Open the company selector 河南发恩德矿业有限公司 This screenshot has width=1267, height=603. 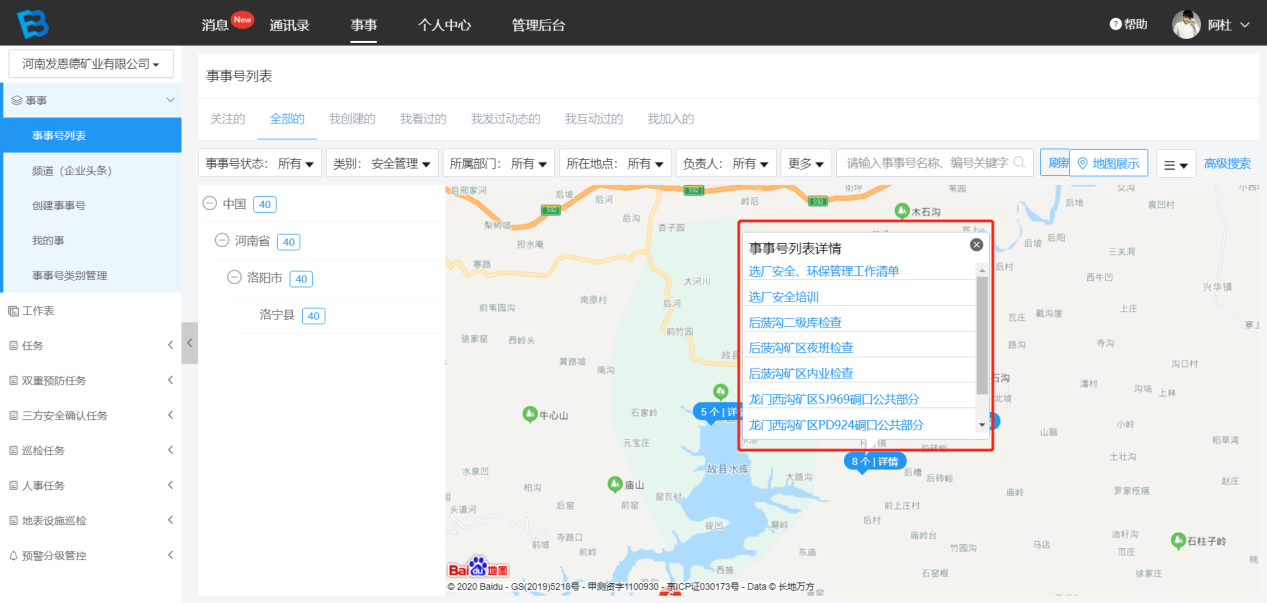pyautogui.click(x=91, y=64)
